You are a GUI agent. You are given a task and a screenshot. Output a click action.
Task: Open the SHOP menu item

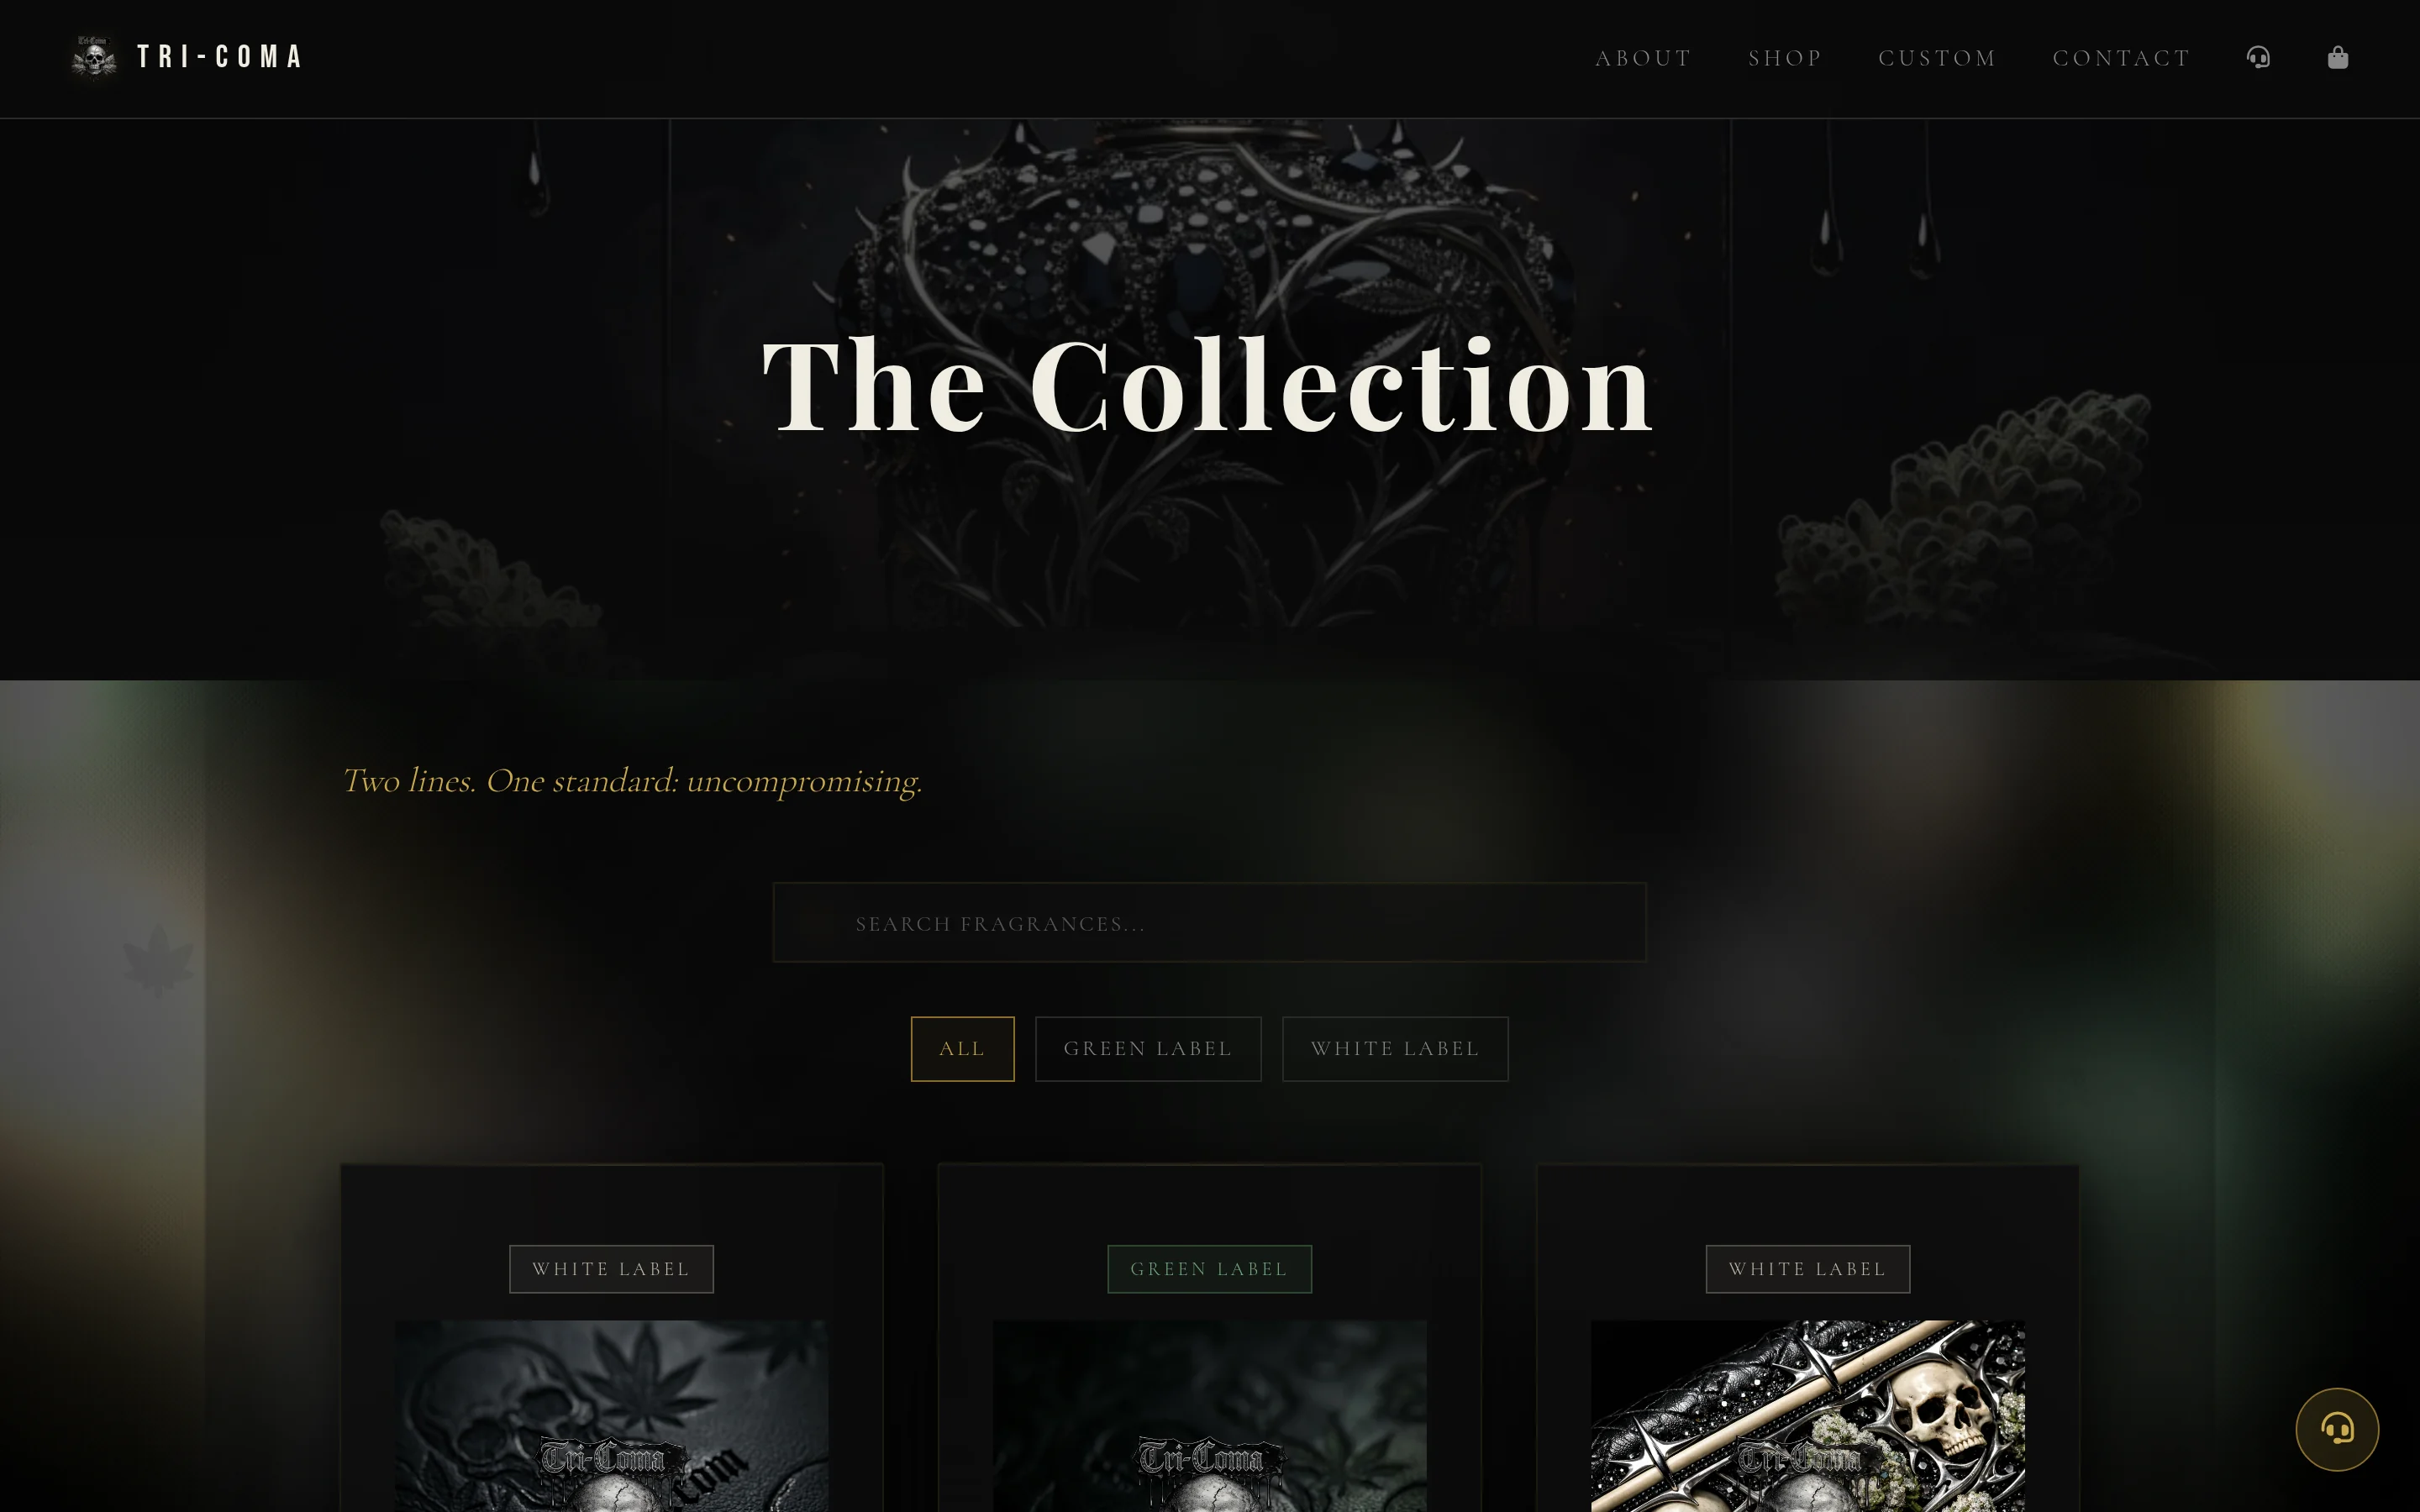(x=1785, y=58)
